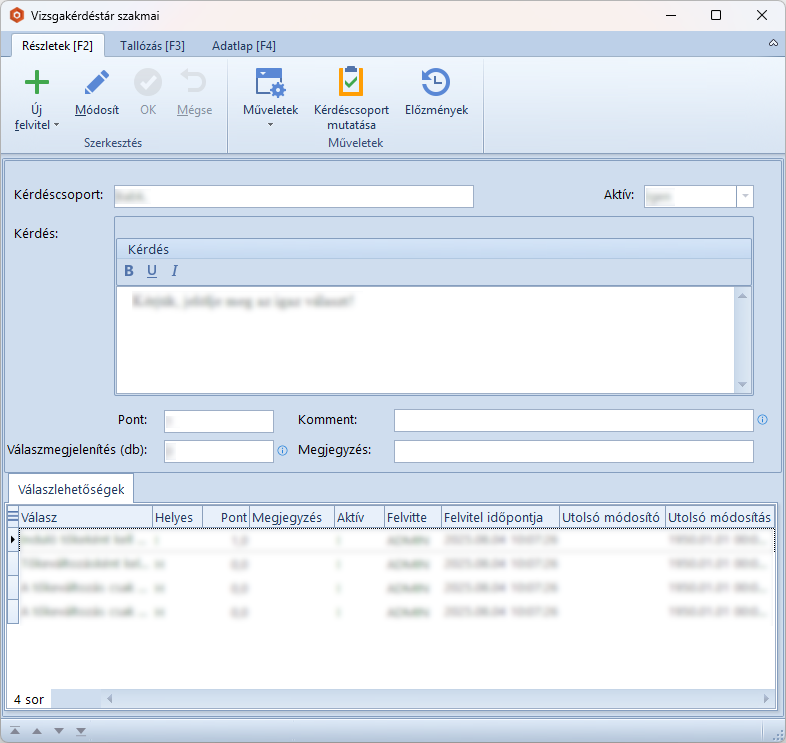This screenshot has height=743, width=786.
Task: Click the Felvitel időpontja column header
Action: point(500,517)
